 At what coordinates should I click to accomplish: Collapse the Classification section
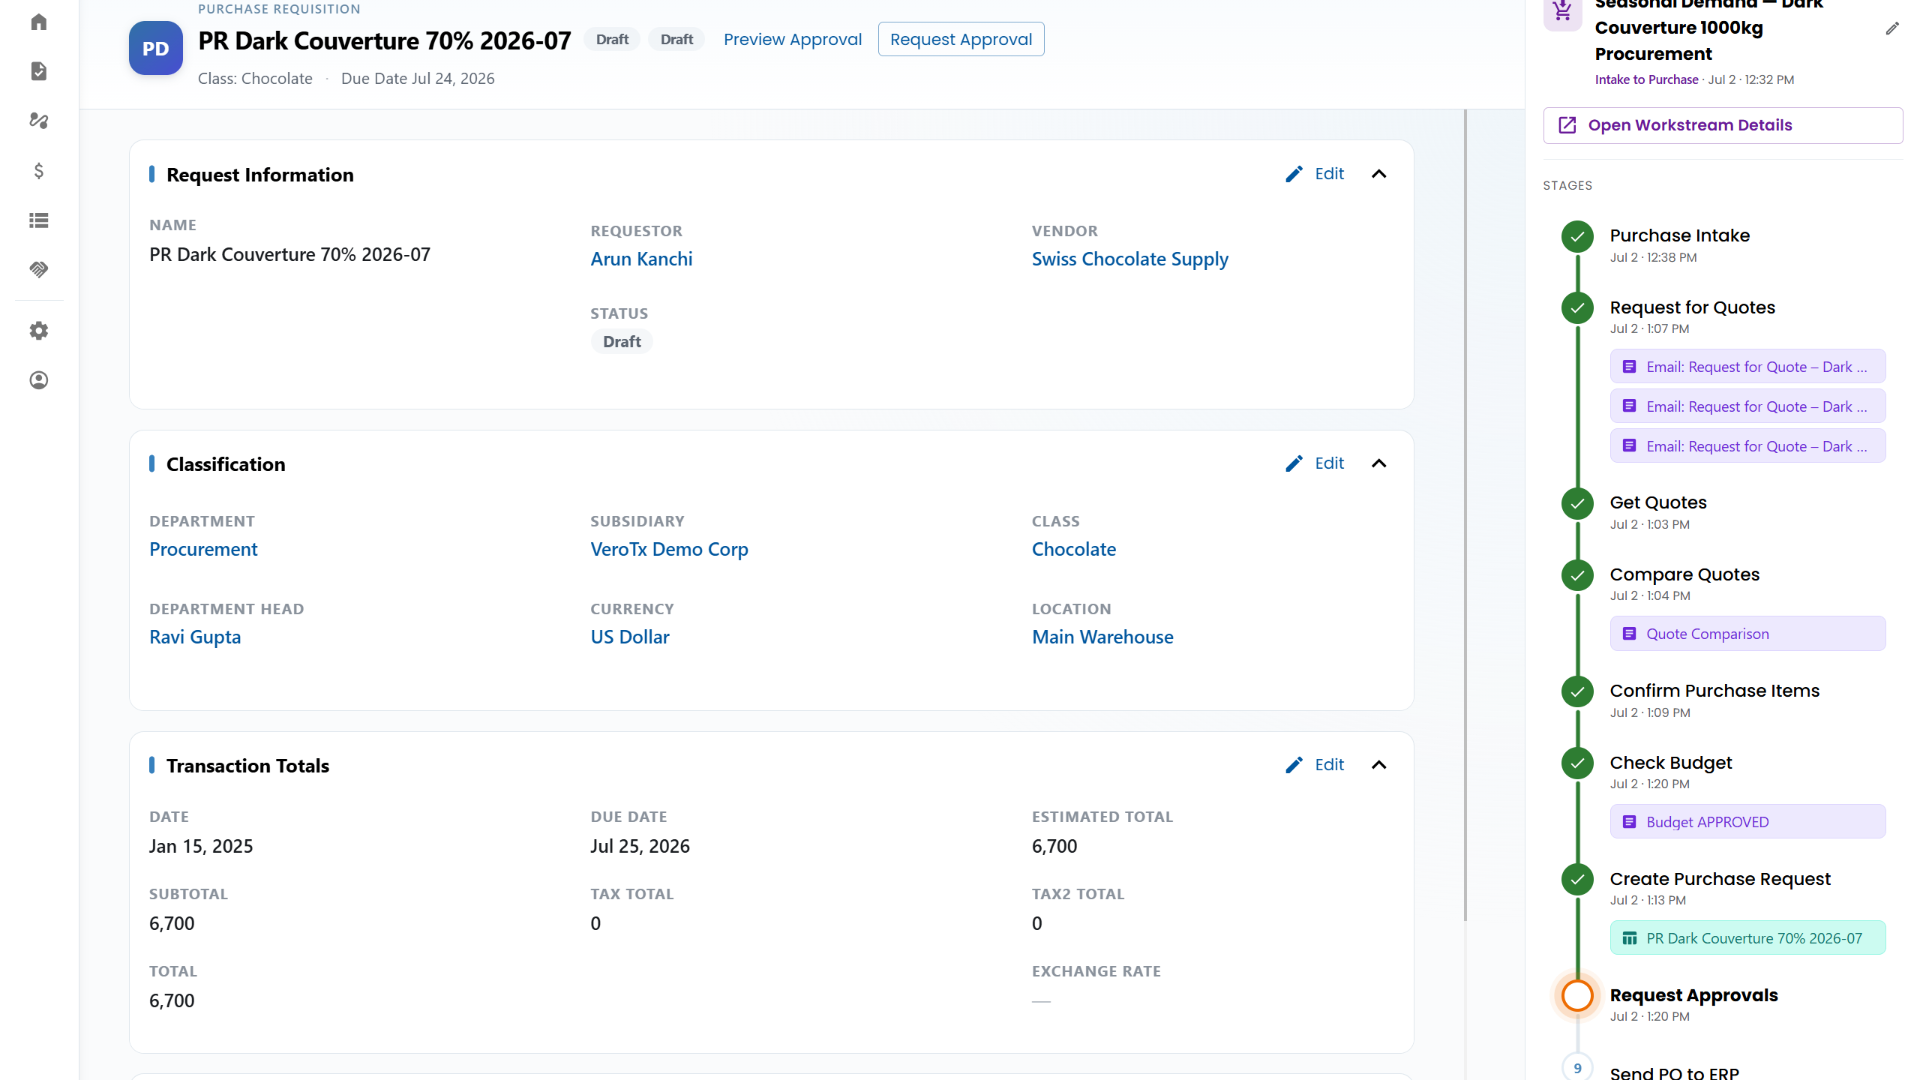tap(1379, 463)
